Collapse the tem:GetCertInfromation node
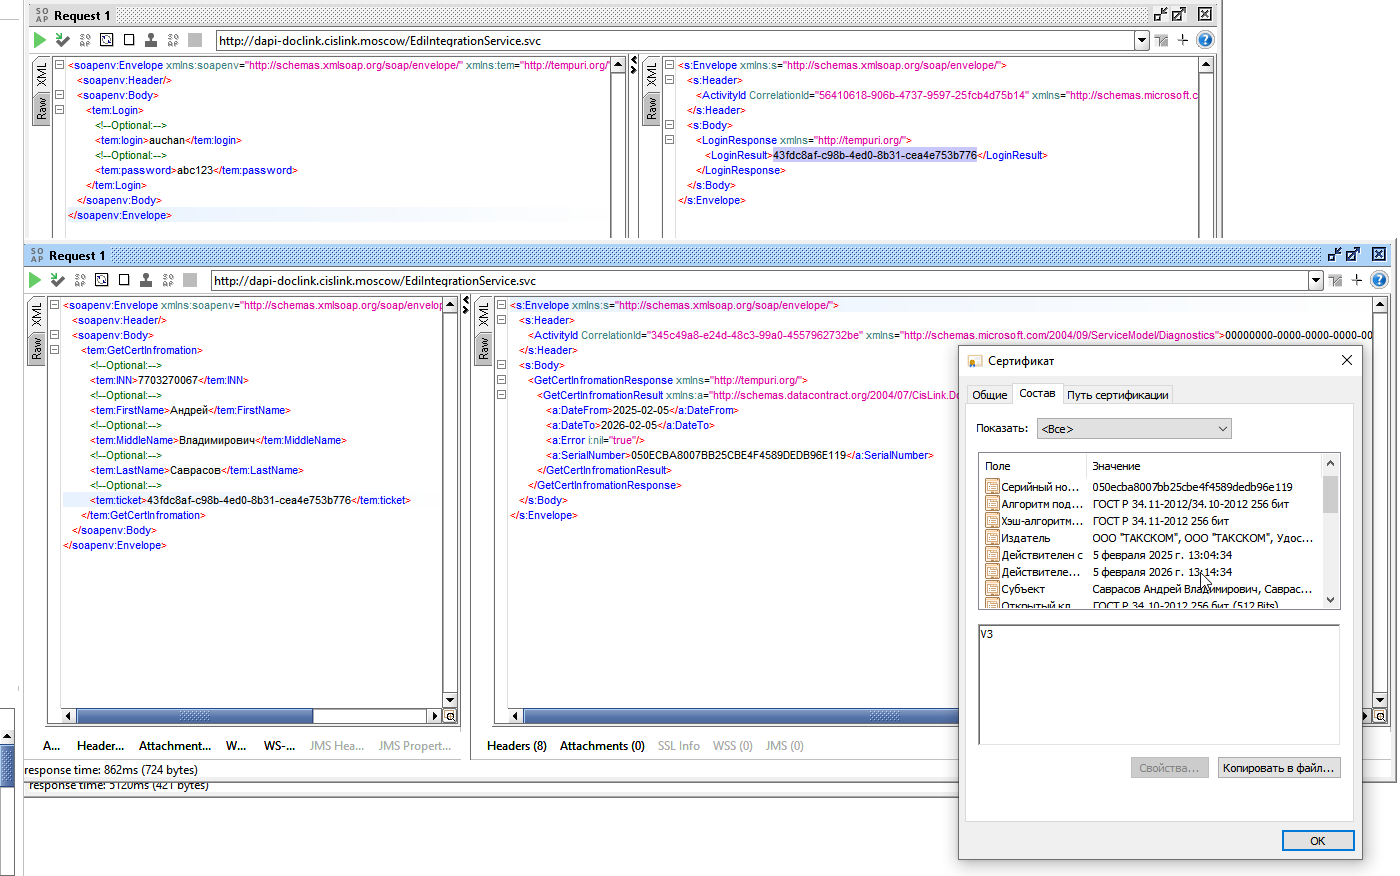 [55, 350]
